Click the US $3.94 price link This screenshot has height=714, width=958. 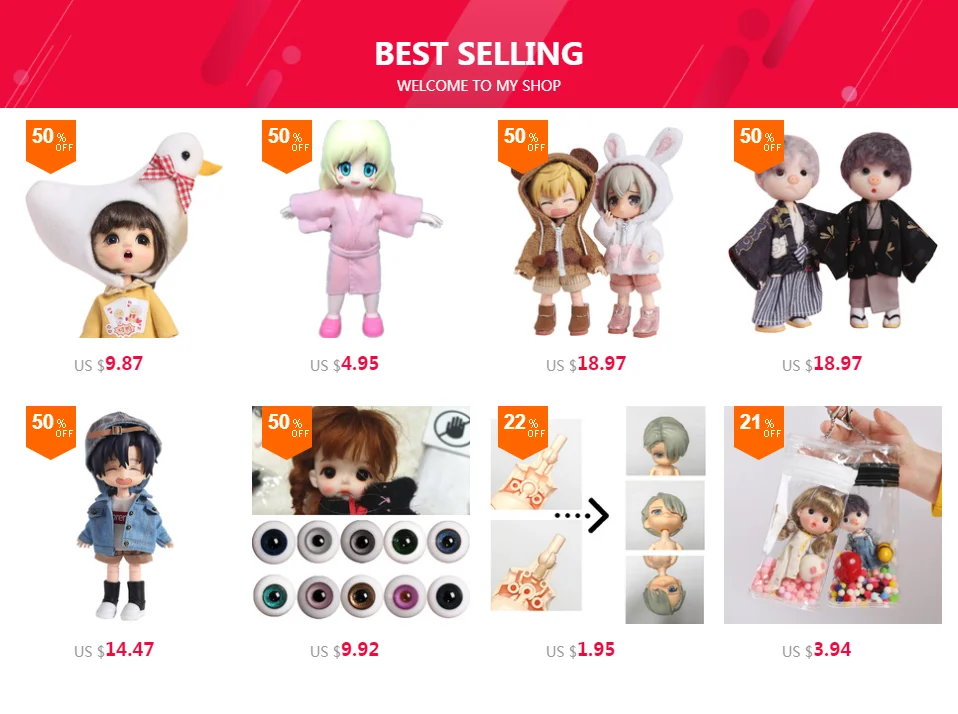pyautogui.click(x=816, y=650)
